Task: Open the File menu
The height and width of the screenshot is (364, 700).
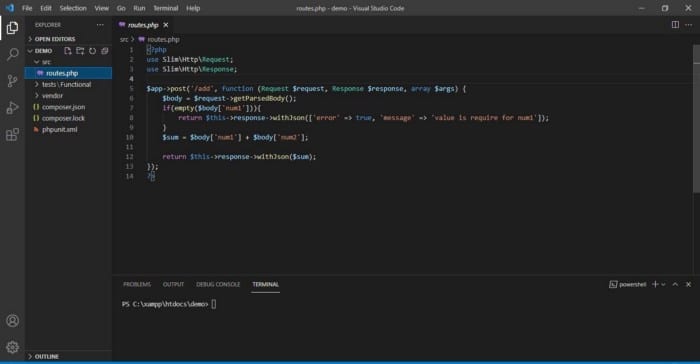Action: 27,8
